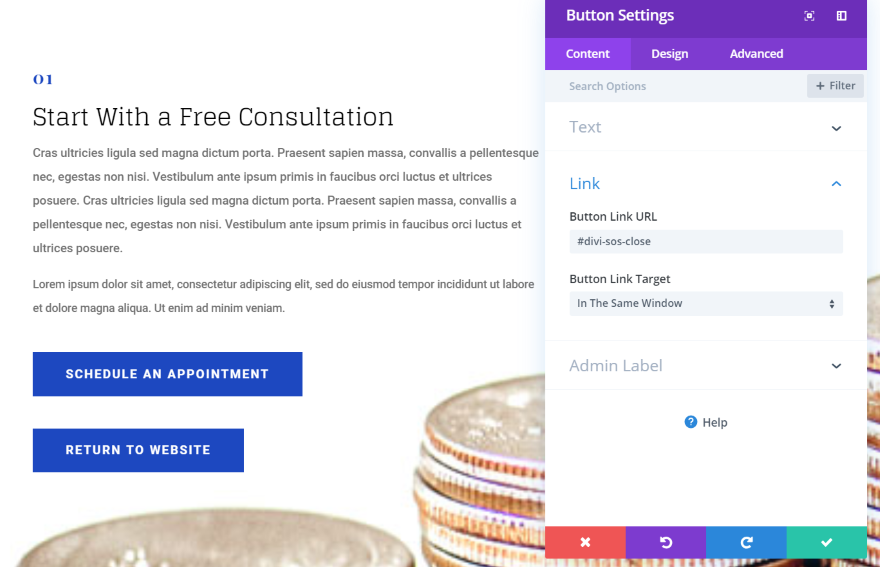This screenshot has height=567, width=880.
Task: Click the expand modal fullscreen icon
Action: [x=809, y=16]
